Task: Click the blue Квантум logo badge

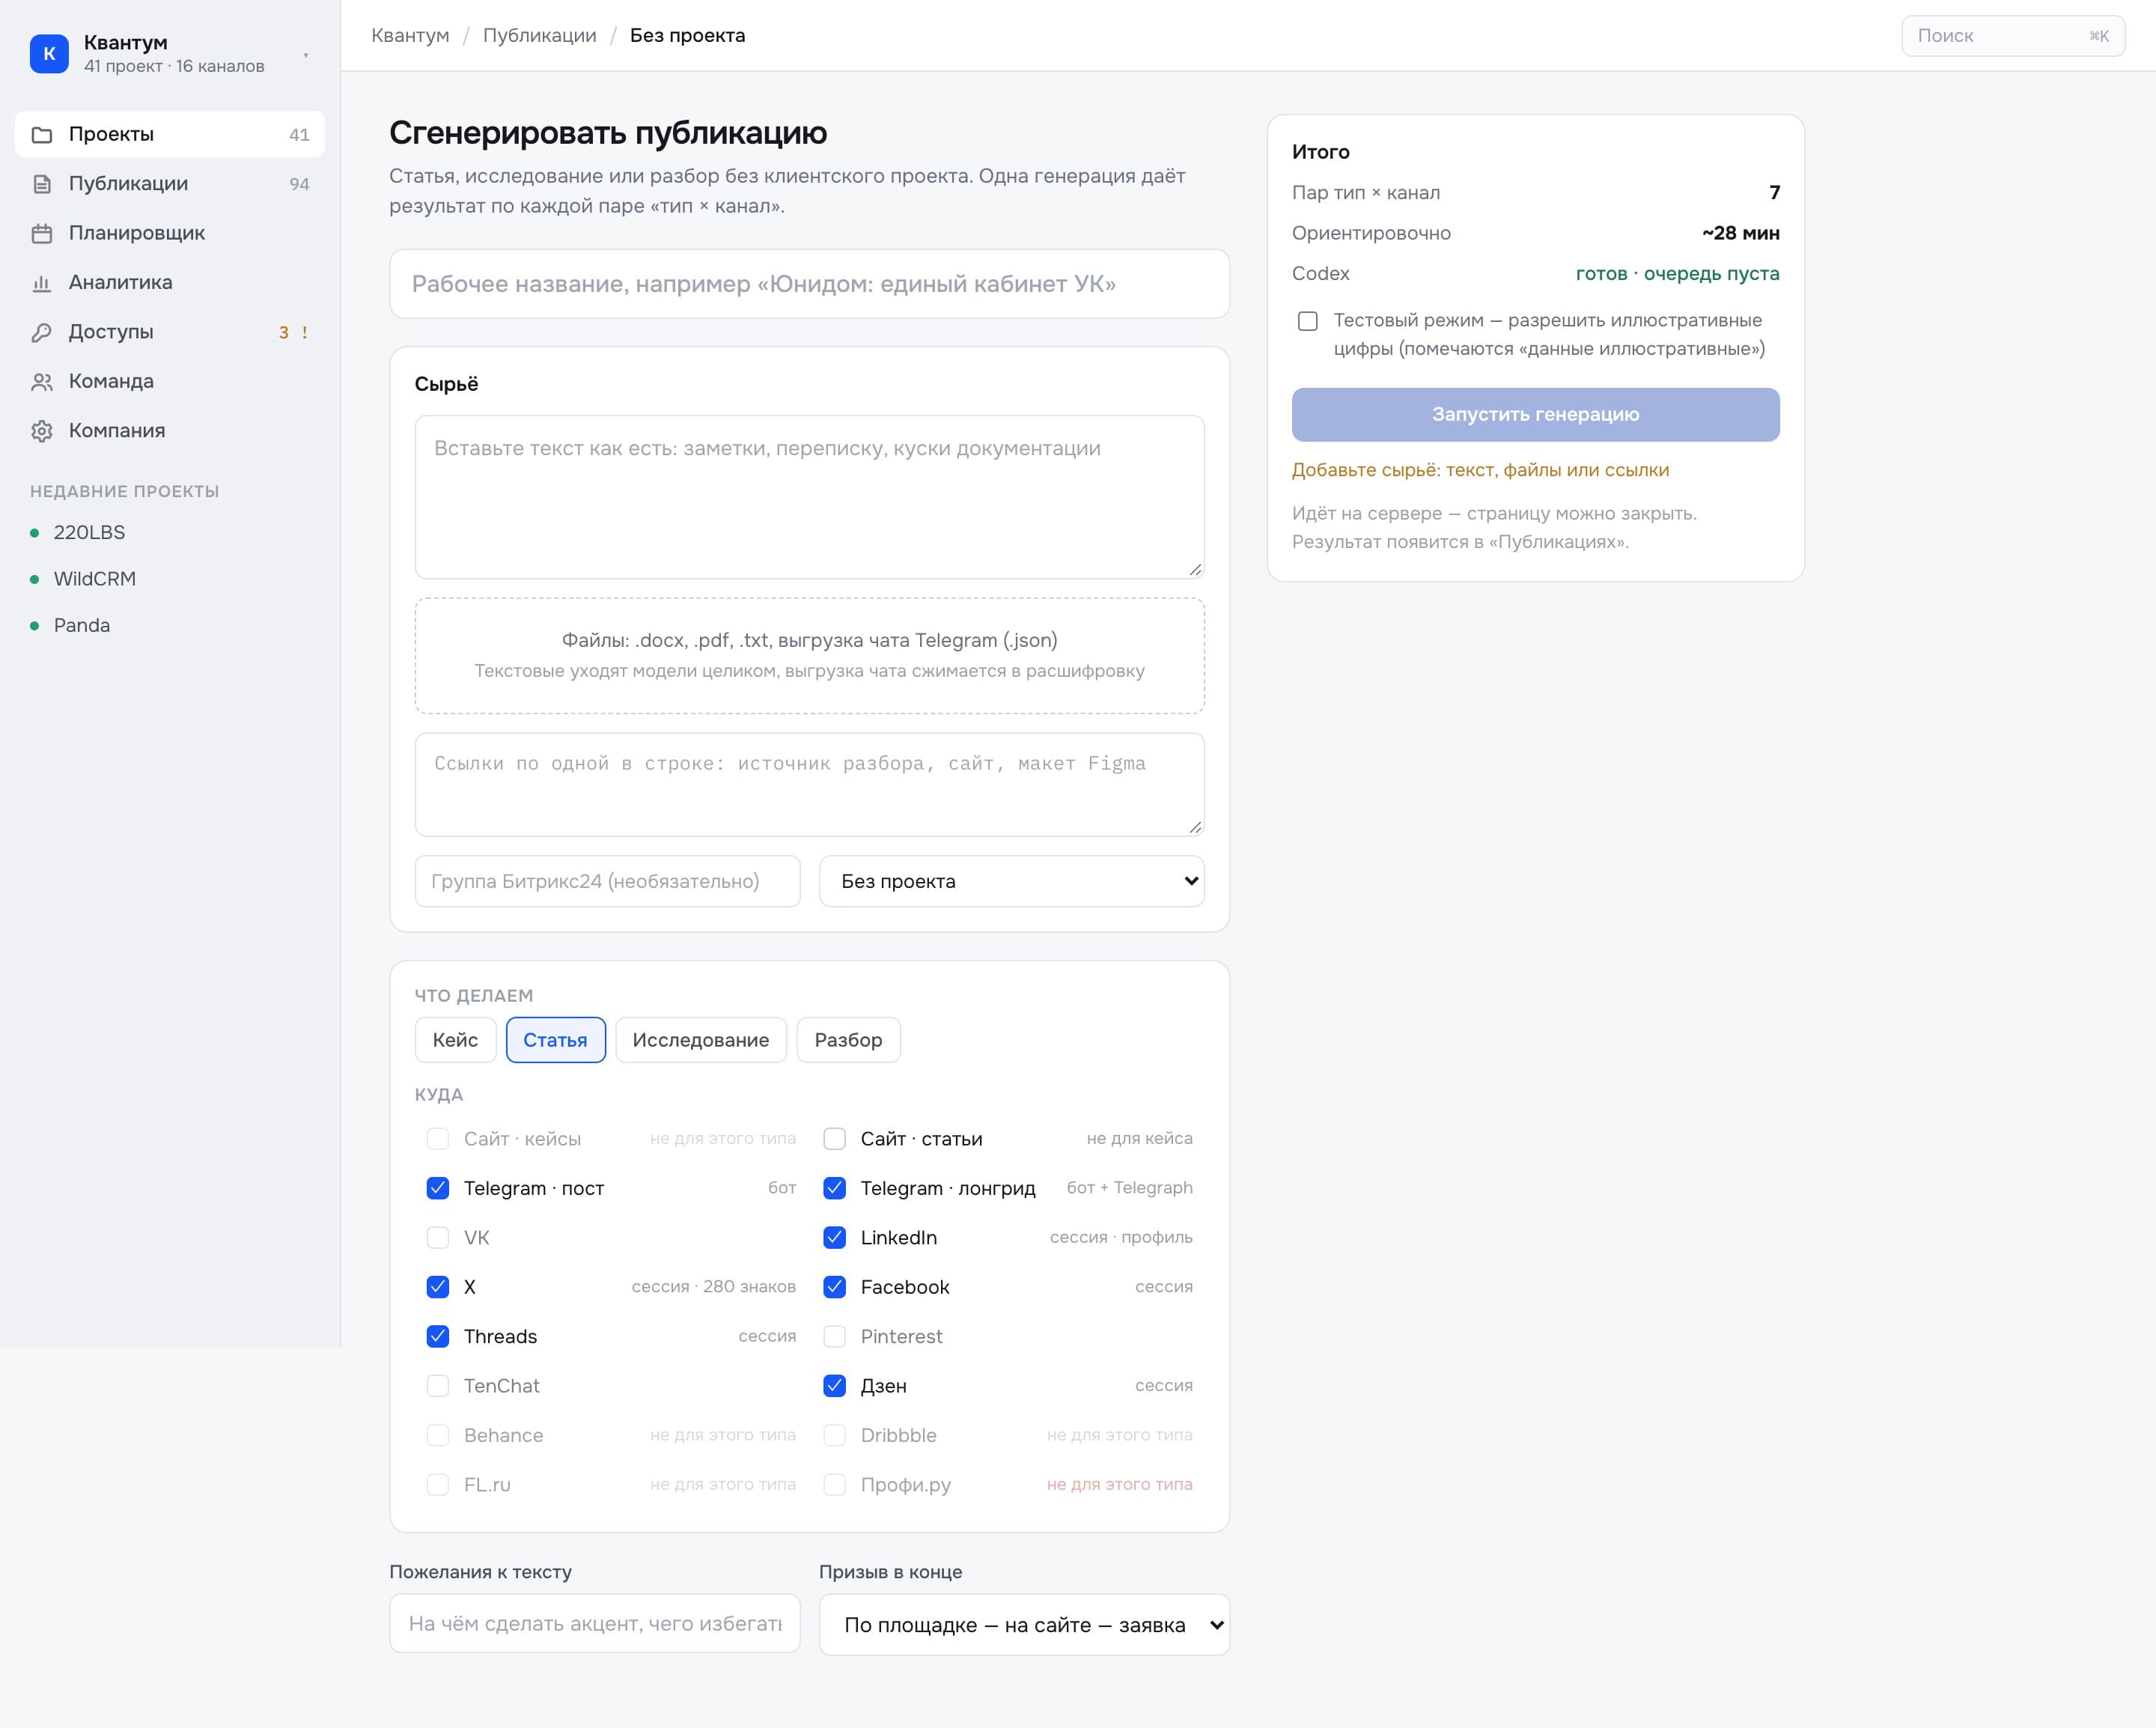Action: coord(49,54)
